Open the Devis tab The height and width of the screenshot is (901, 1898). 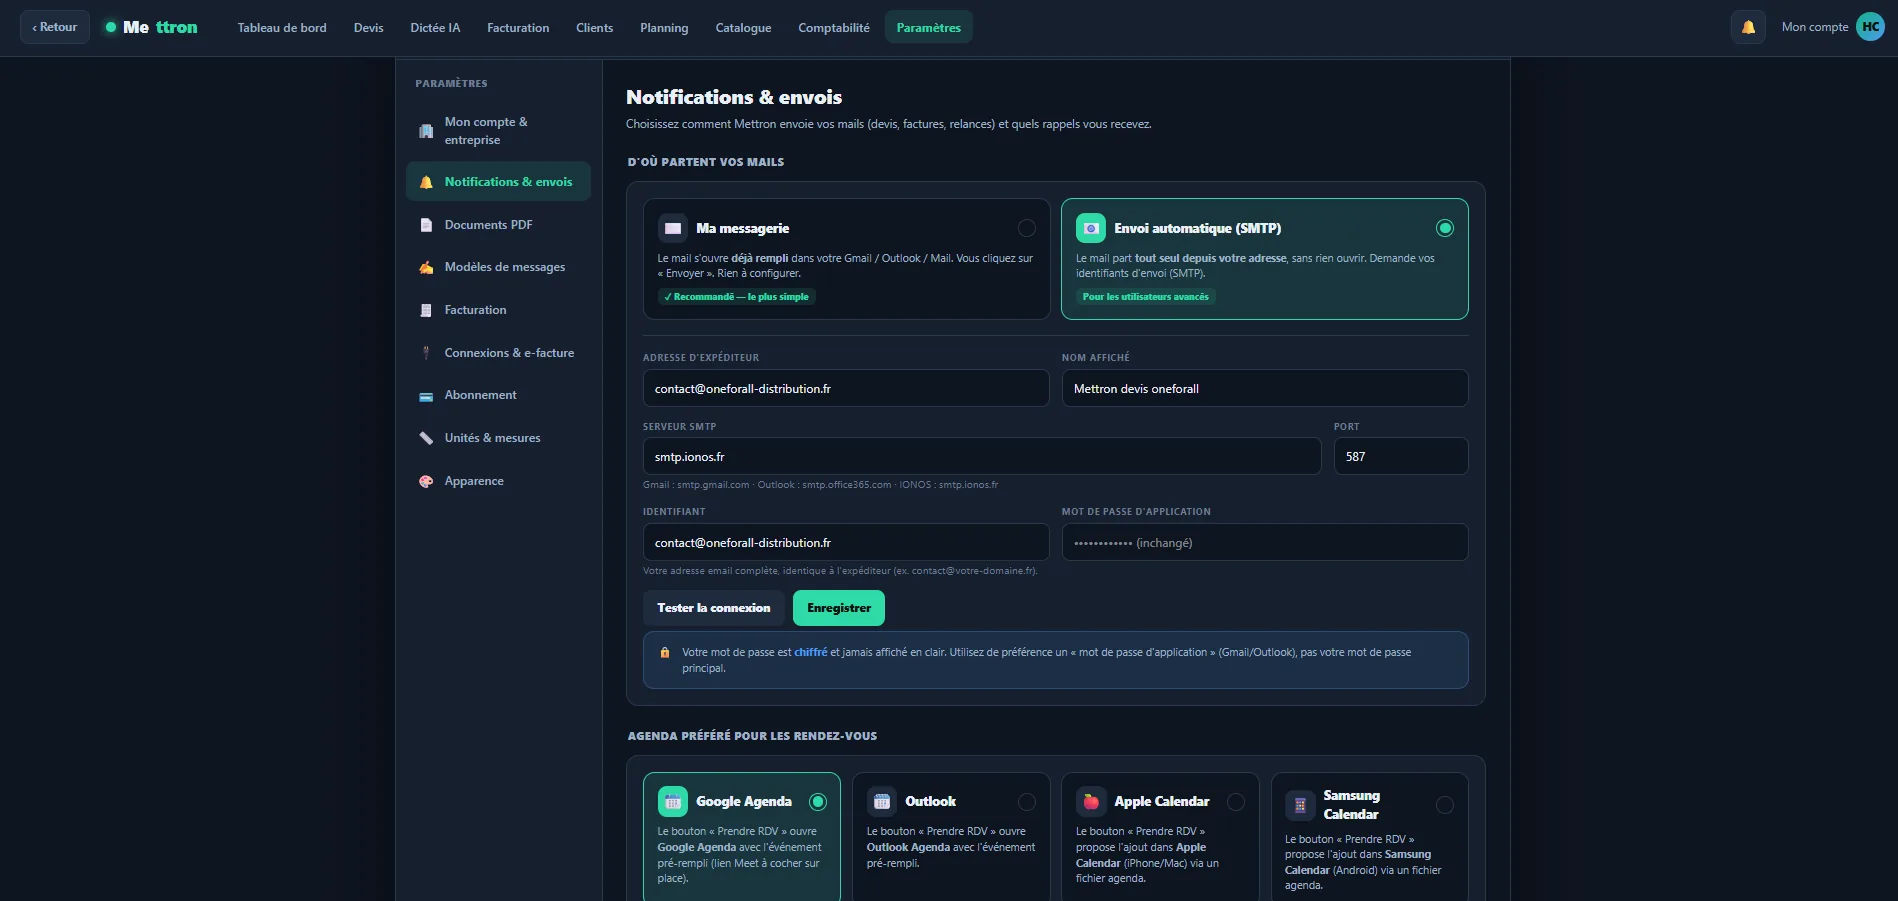tap(369, 27)
